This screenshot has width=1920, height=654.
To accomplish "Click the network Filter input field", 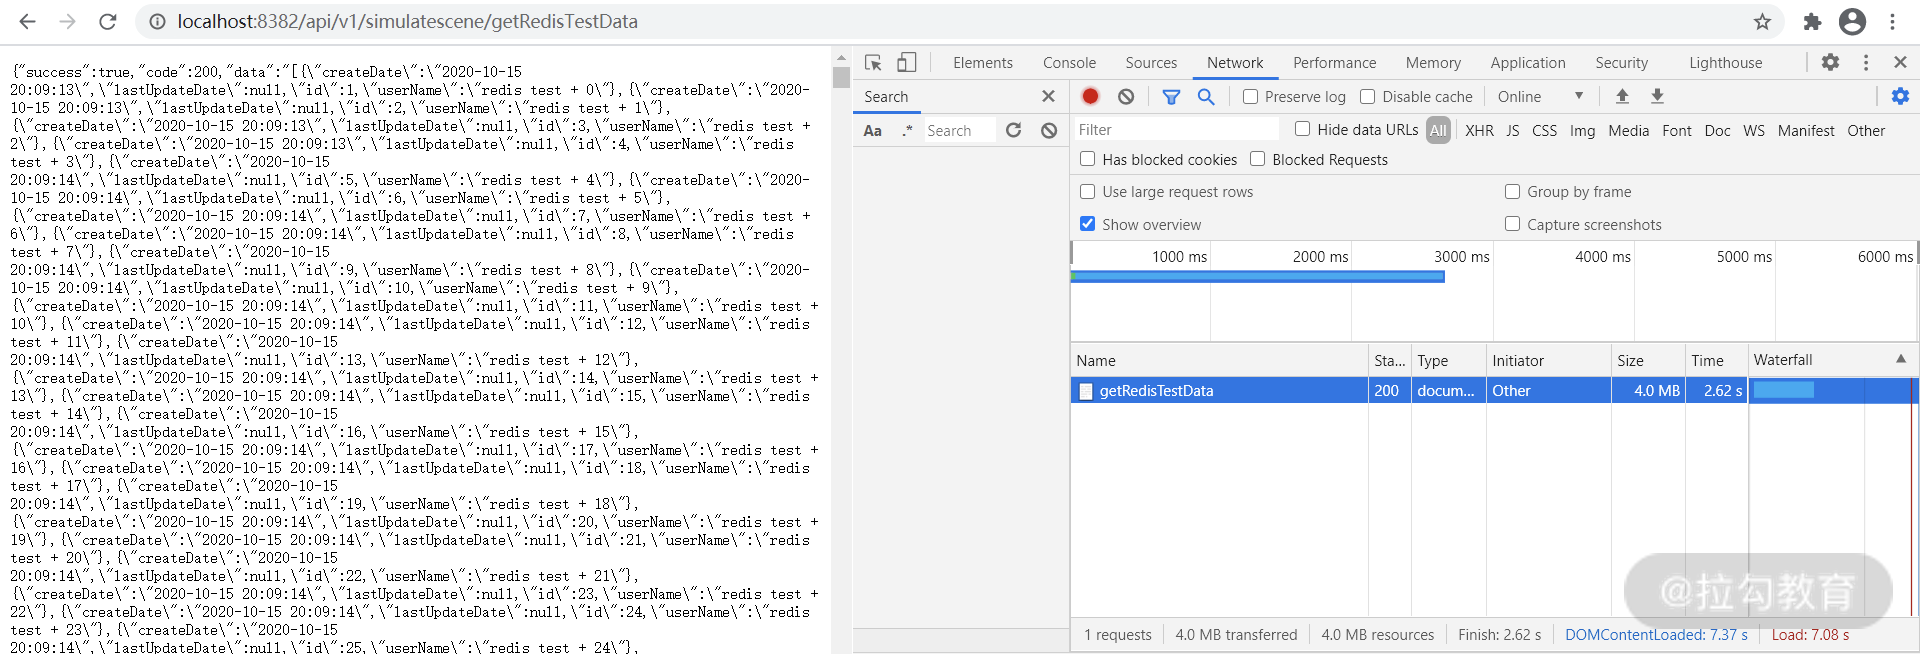I will point(1175,130).
